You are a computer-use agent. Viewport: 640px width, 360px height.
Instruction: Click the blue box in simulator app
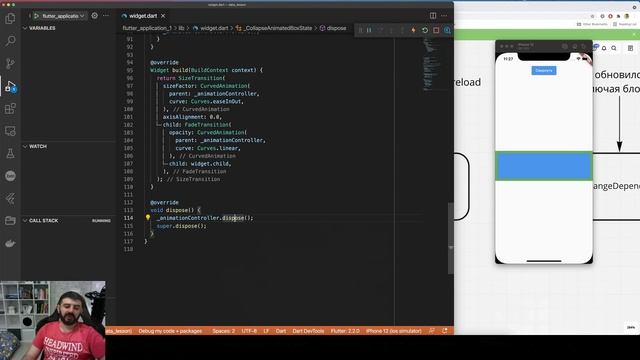pos(544,166)
